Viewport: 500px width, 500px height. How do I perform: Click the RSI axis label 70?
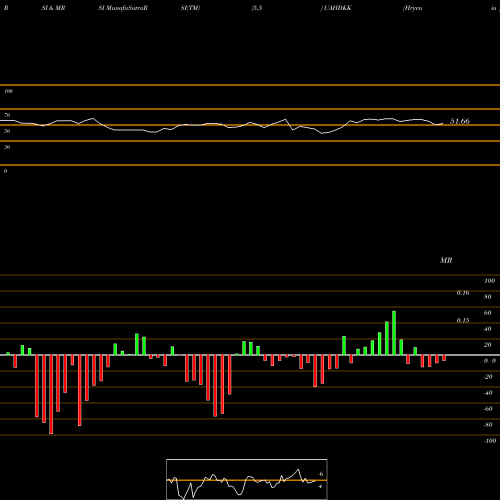pos(7,115)
